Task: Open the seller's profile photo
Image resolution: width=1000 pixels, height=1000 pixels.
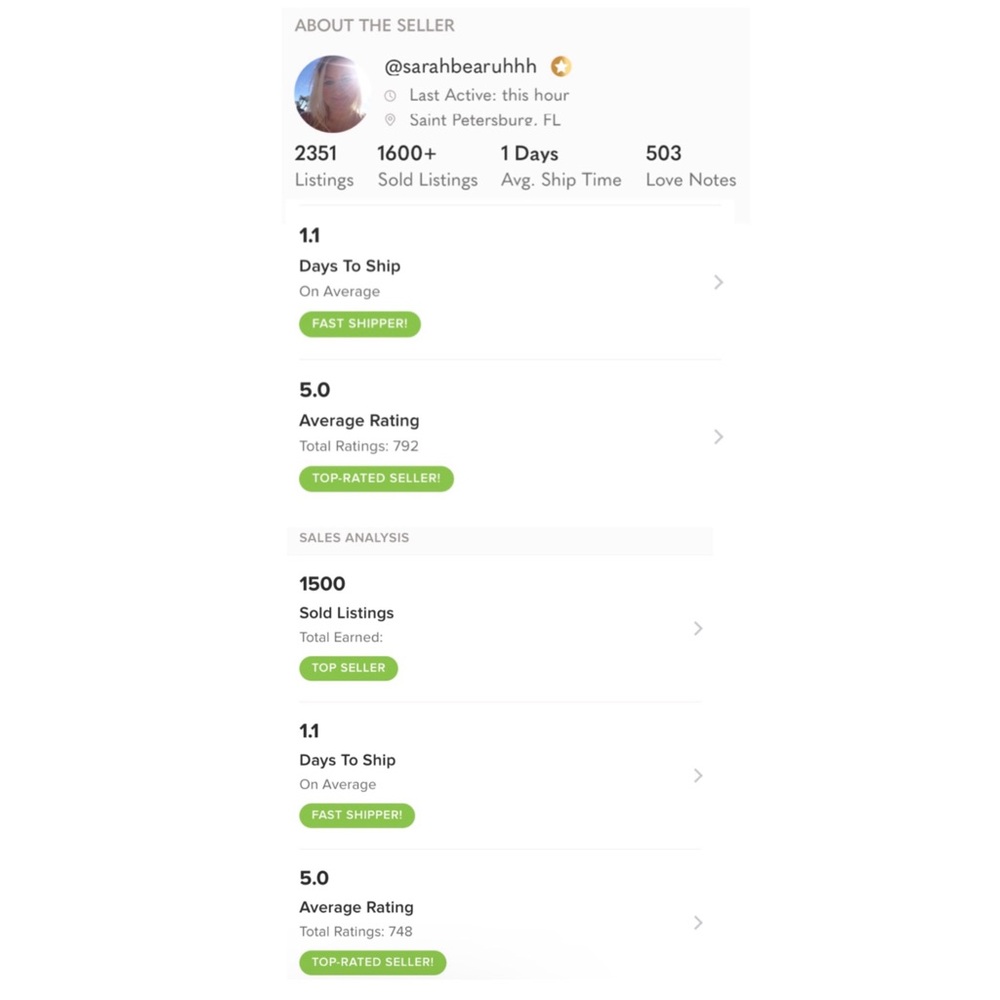Action: 331,94
